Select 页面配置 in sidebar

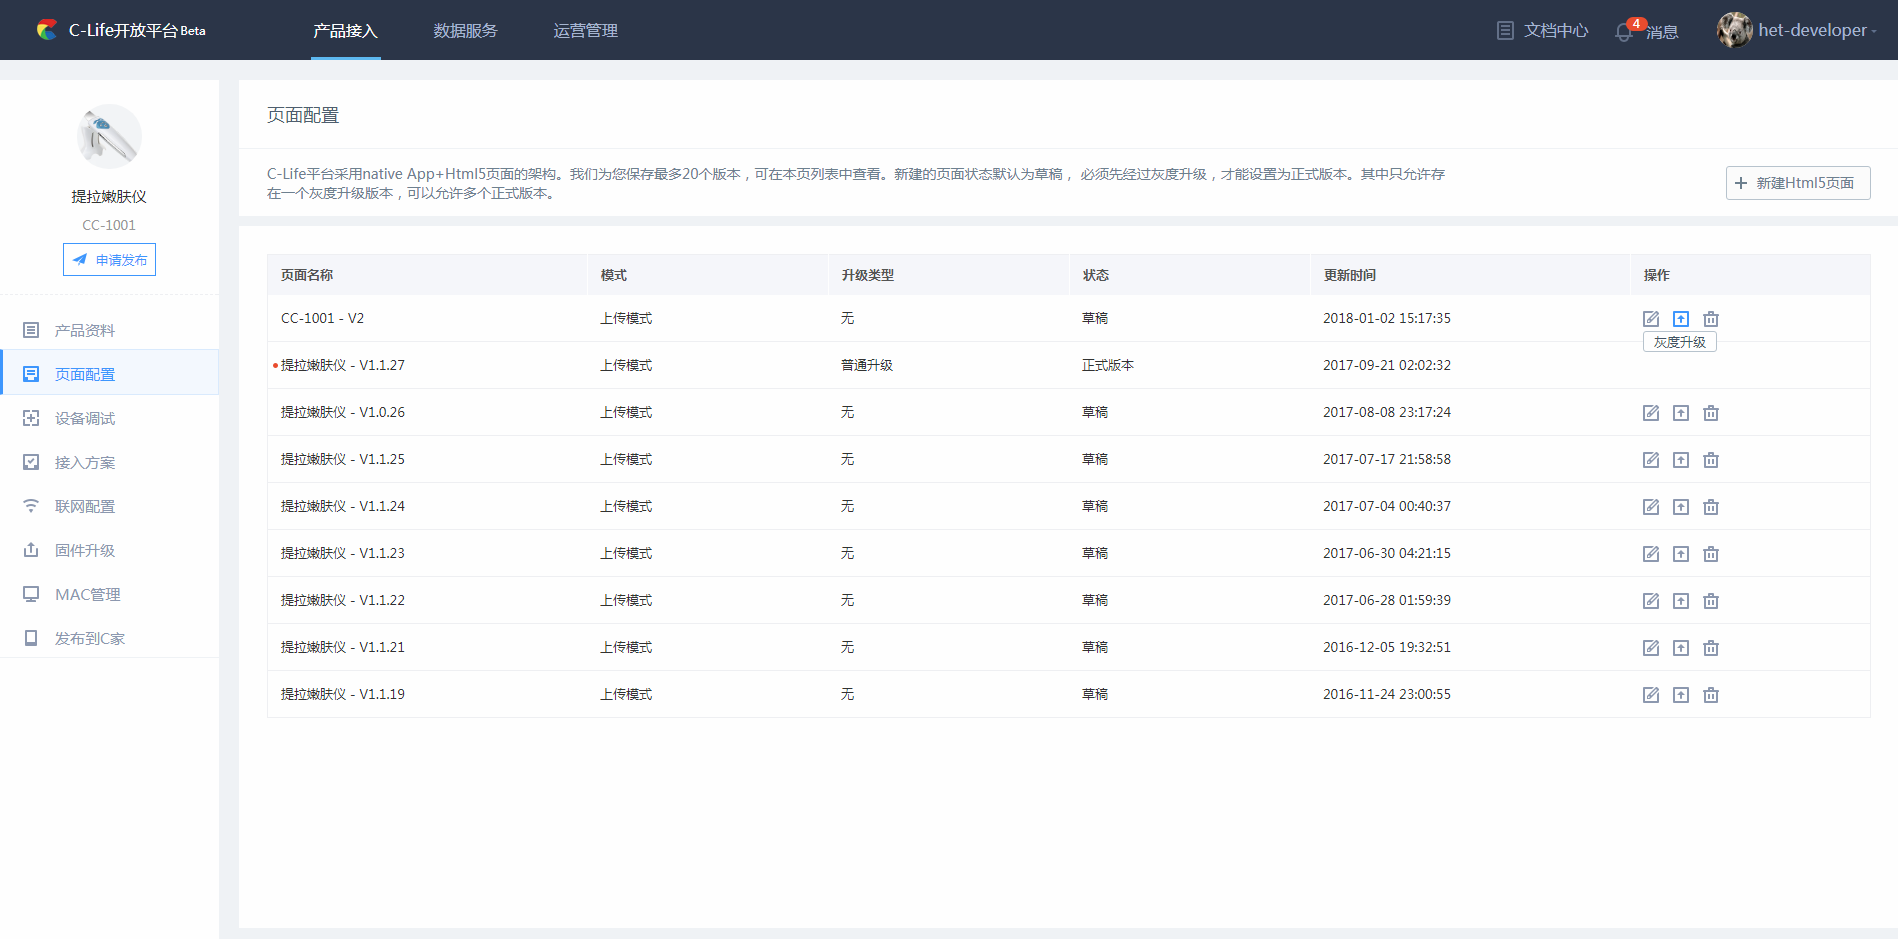tap(109, 374)
